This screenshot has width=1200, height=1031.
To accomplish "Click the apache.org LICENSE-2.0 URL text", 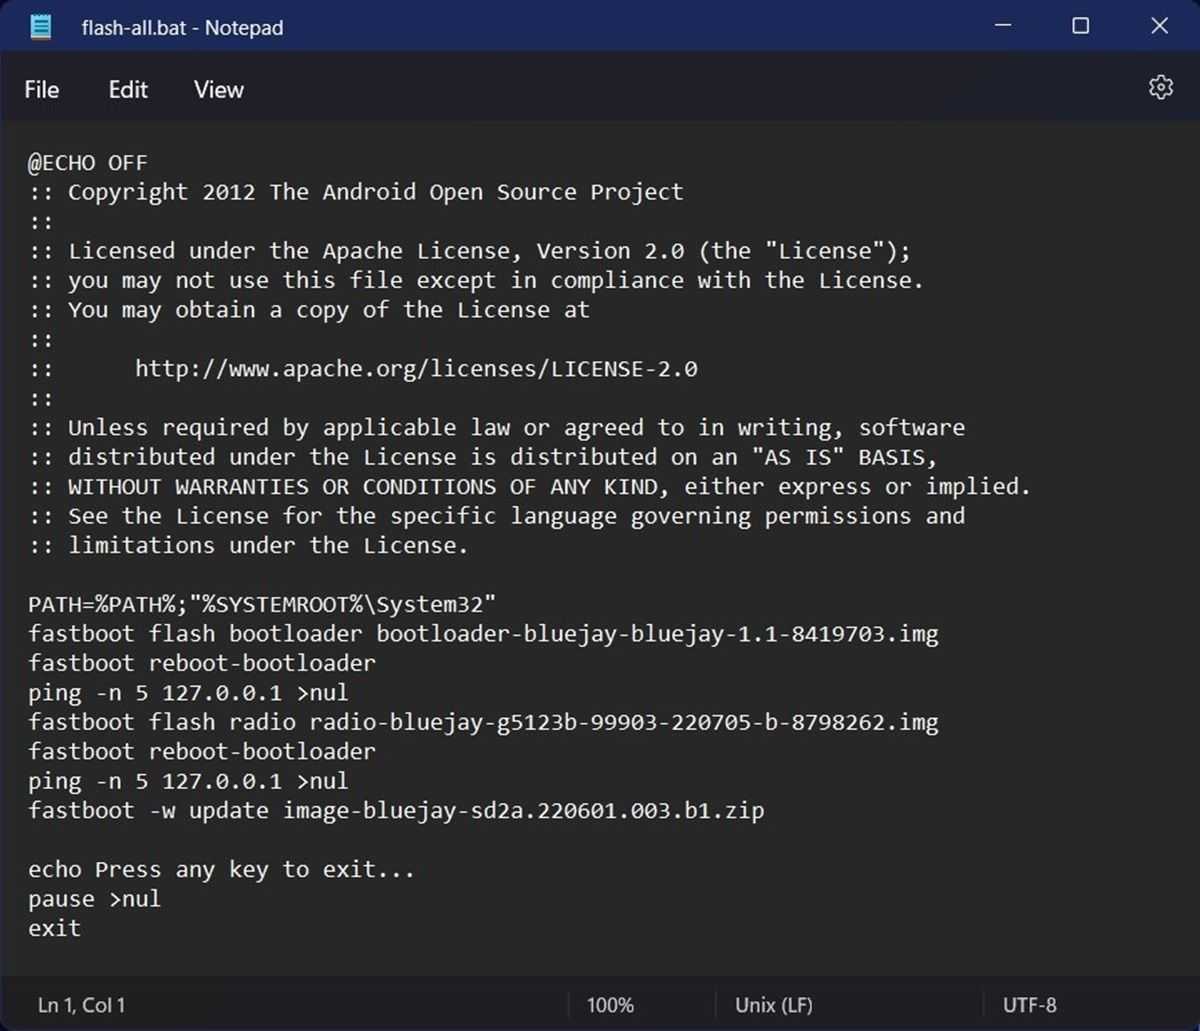I will [x=416, y=369].
